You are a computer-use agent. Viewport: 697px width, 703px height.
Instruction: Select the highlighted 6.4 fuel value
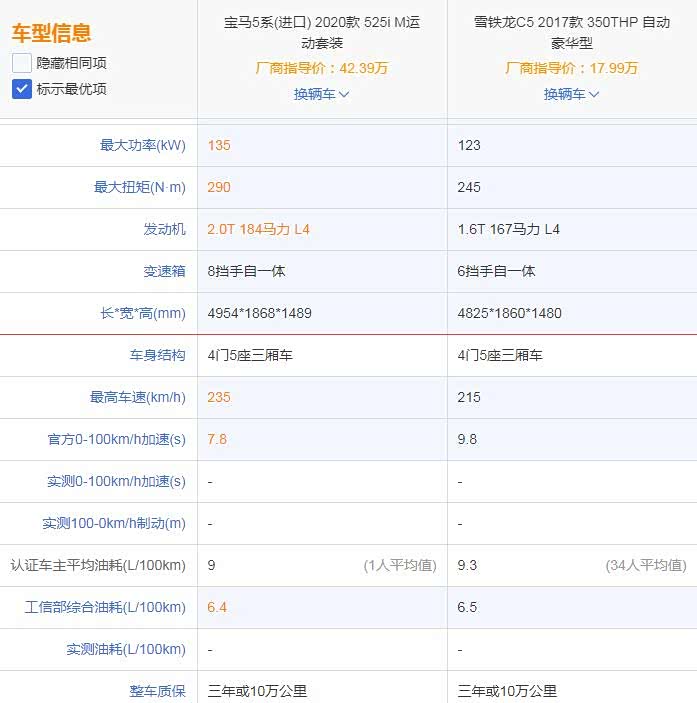tap(217, 607)
